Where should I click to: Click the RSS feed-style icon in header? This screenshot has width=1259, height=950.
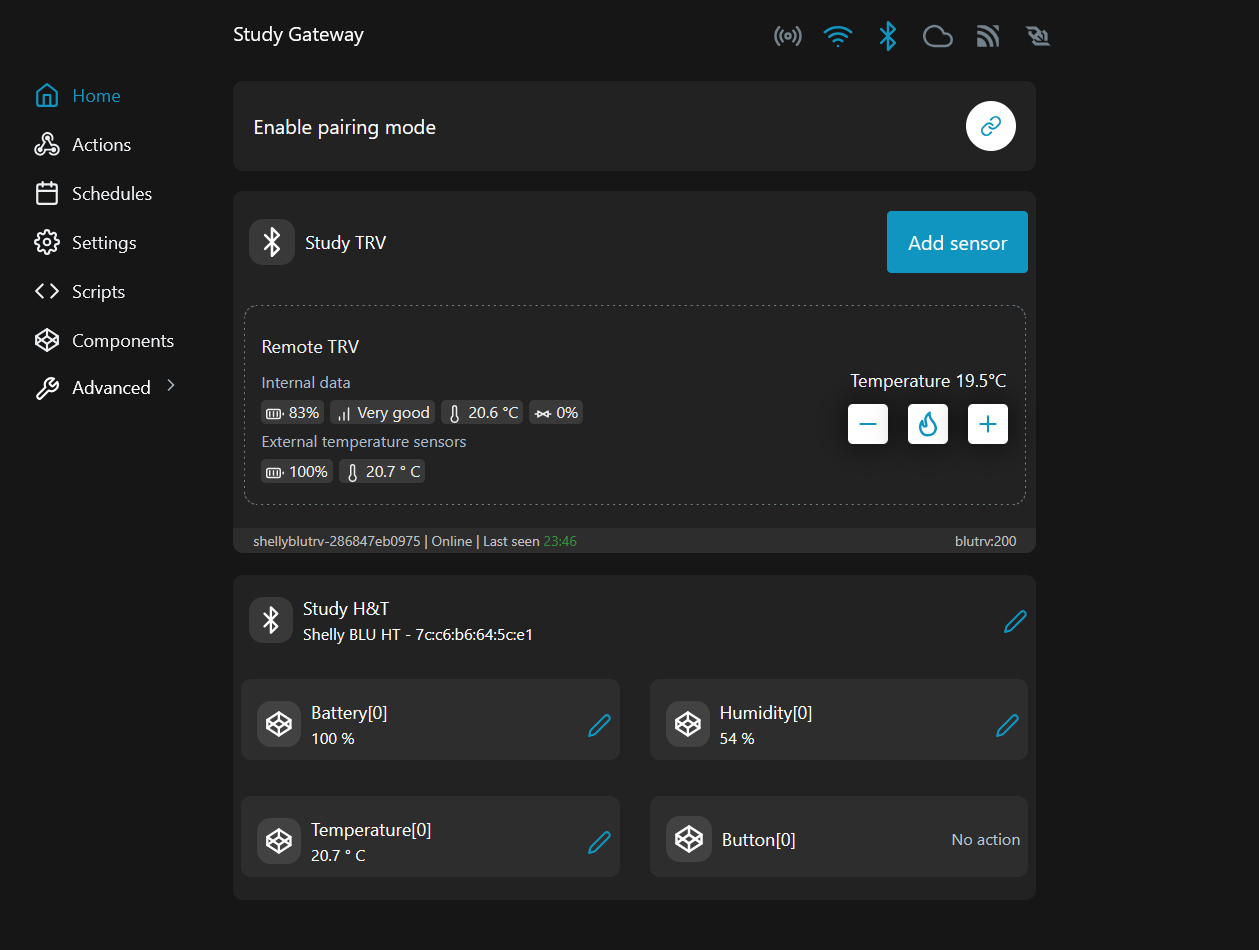(988, 37)
